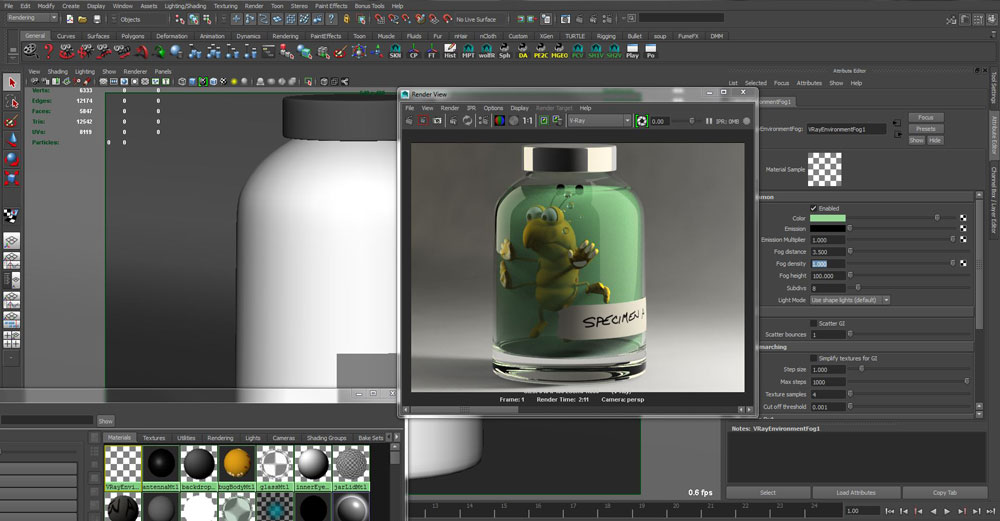1000x521 pixels.
Task: Open the Bonus Tools menu
Action: (x=369, y=6)
